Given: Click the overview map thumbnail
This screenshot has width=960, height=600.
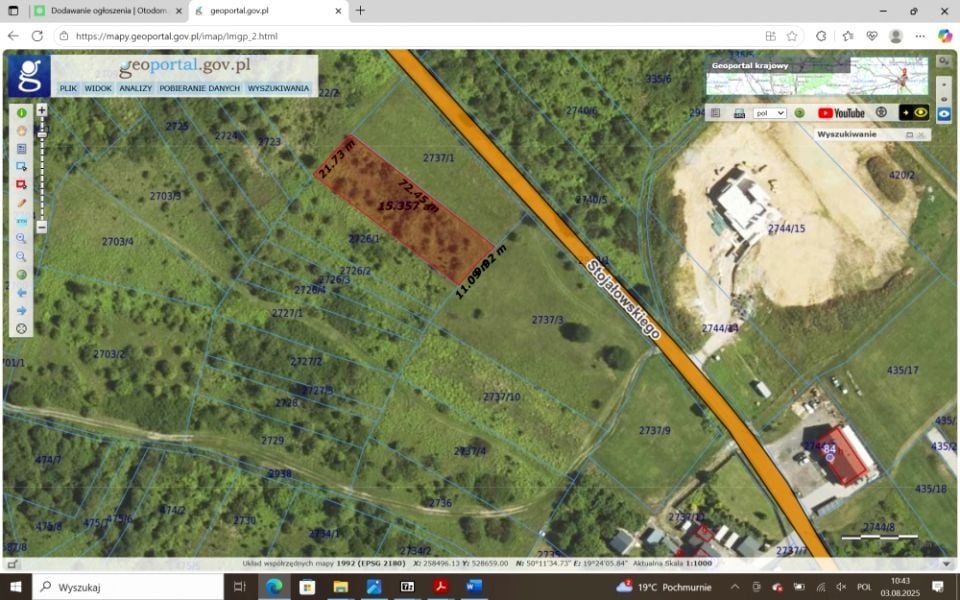Looking at the screenshot, I should click(817, 76).
